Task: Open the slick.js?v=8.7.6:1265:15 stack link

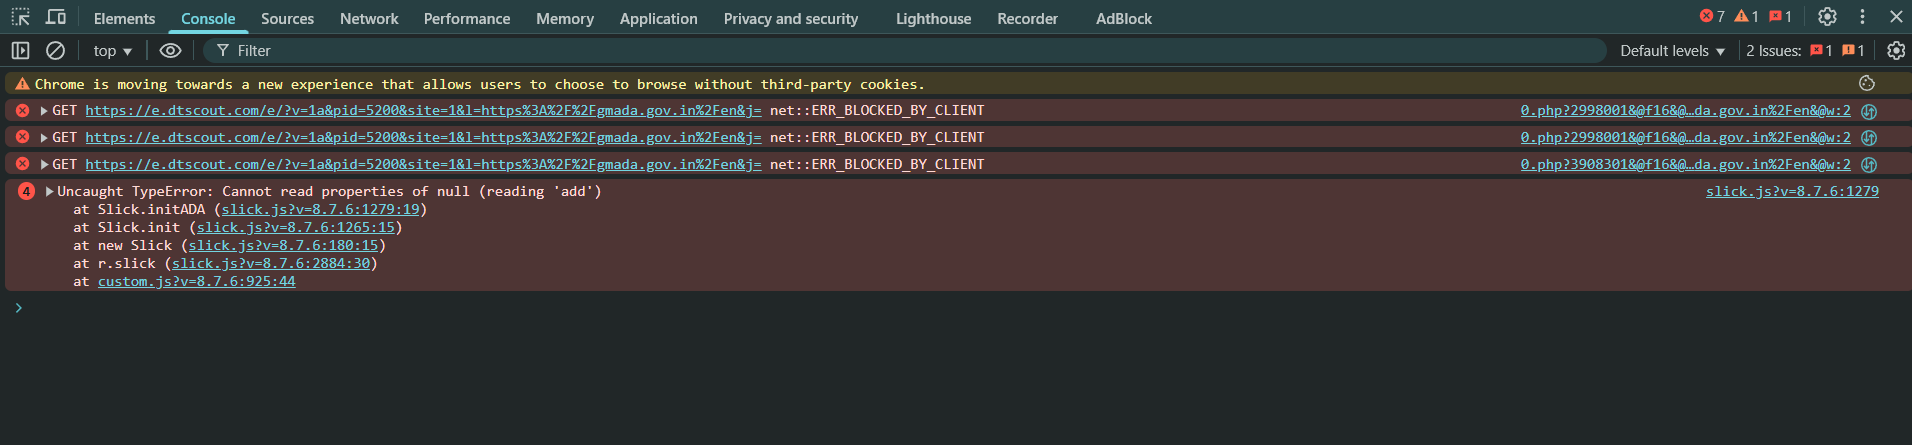Action: tap(296, 228)
